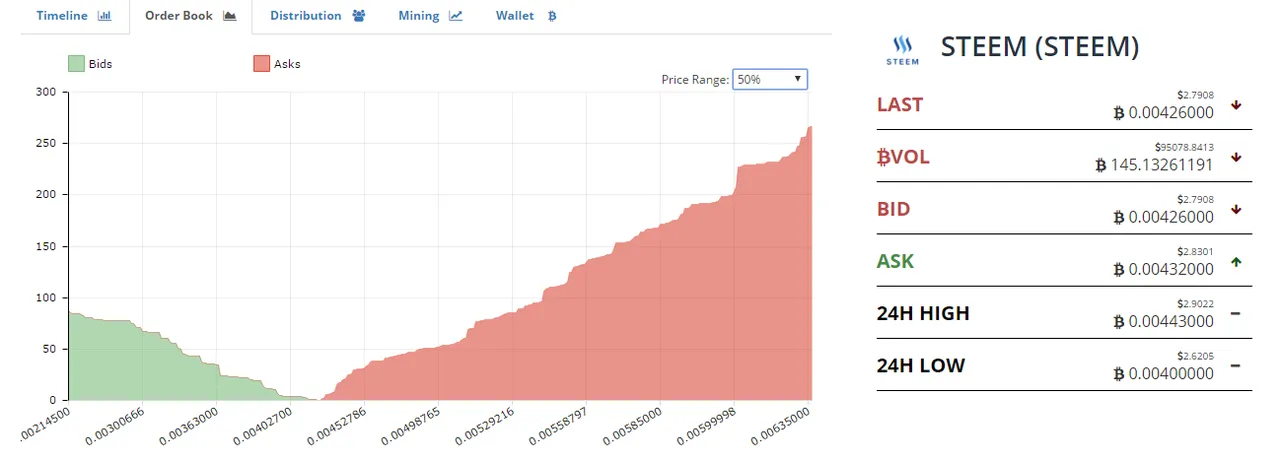The height and width of the screenshot is (460, 1280).
Task: Click the down arrow beside LAST price
Action: click(x=1236, y=104)
